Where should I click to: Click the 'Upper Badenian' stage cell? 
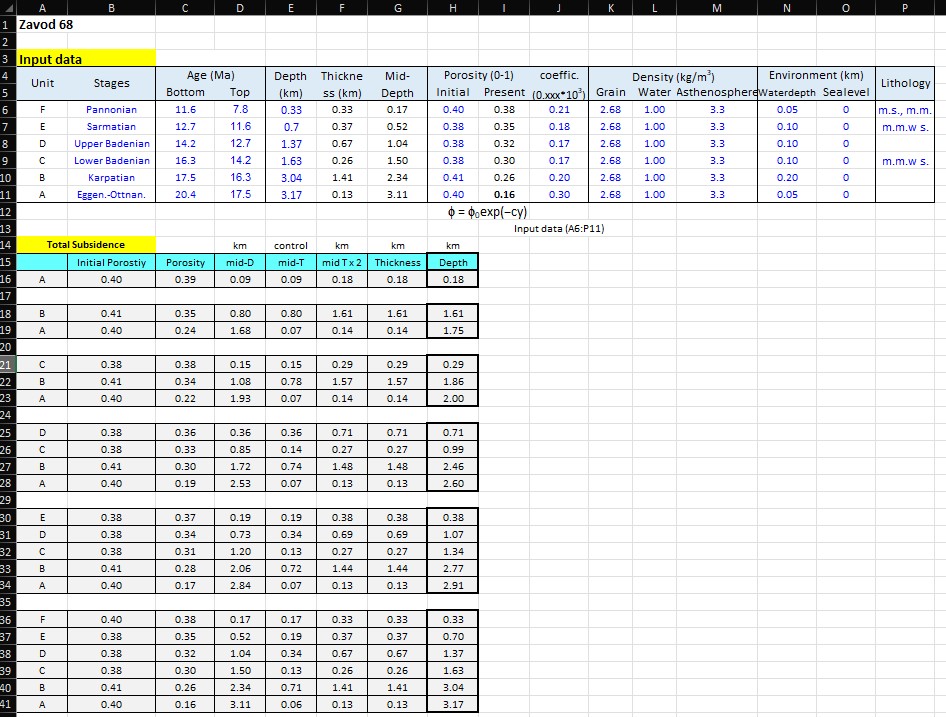click(112, 144)
